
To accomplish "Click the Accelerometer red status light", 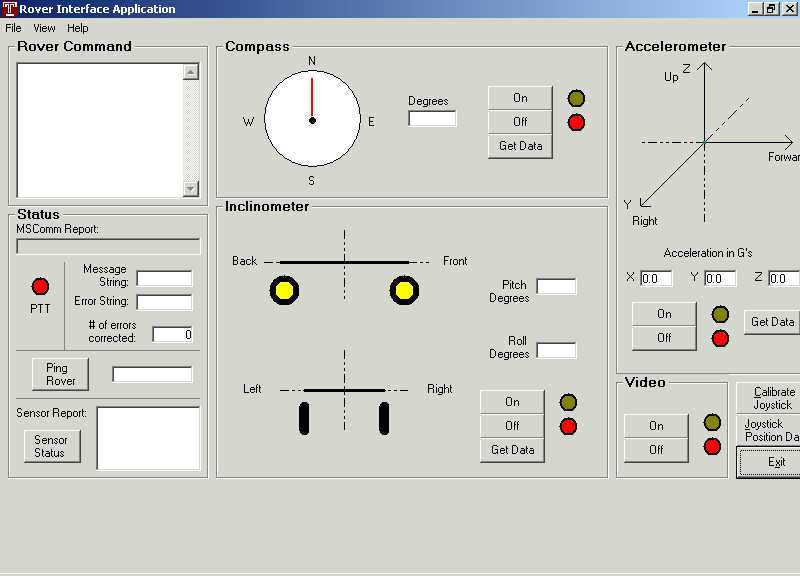I will pyautogui.click(x=720, y=339).
